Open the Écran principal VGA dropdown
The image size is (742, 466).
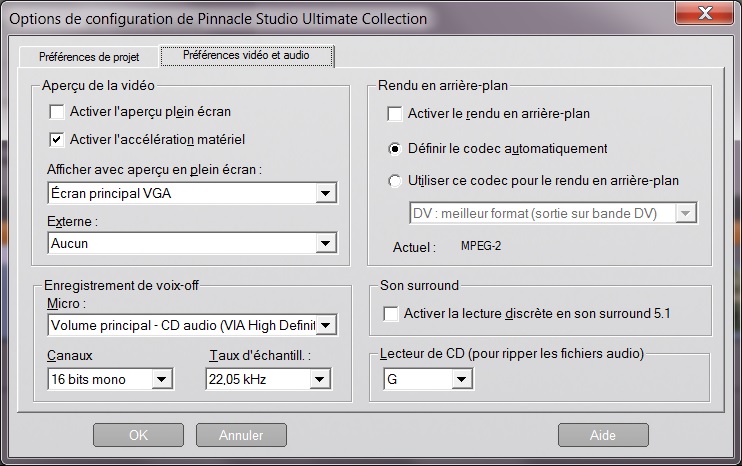click(x=192, y=193)
